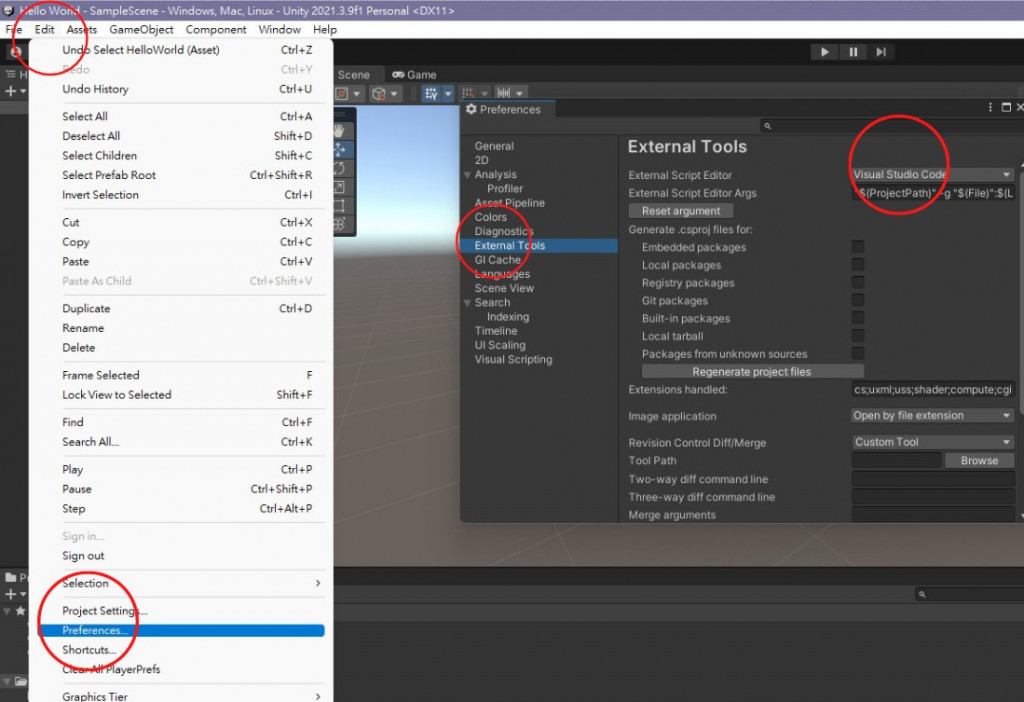Click the Extensions handled text field
This screenshot has width=1024, height=702.
933,390
